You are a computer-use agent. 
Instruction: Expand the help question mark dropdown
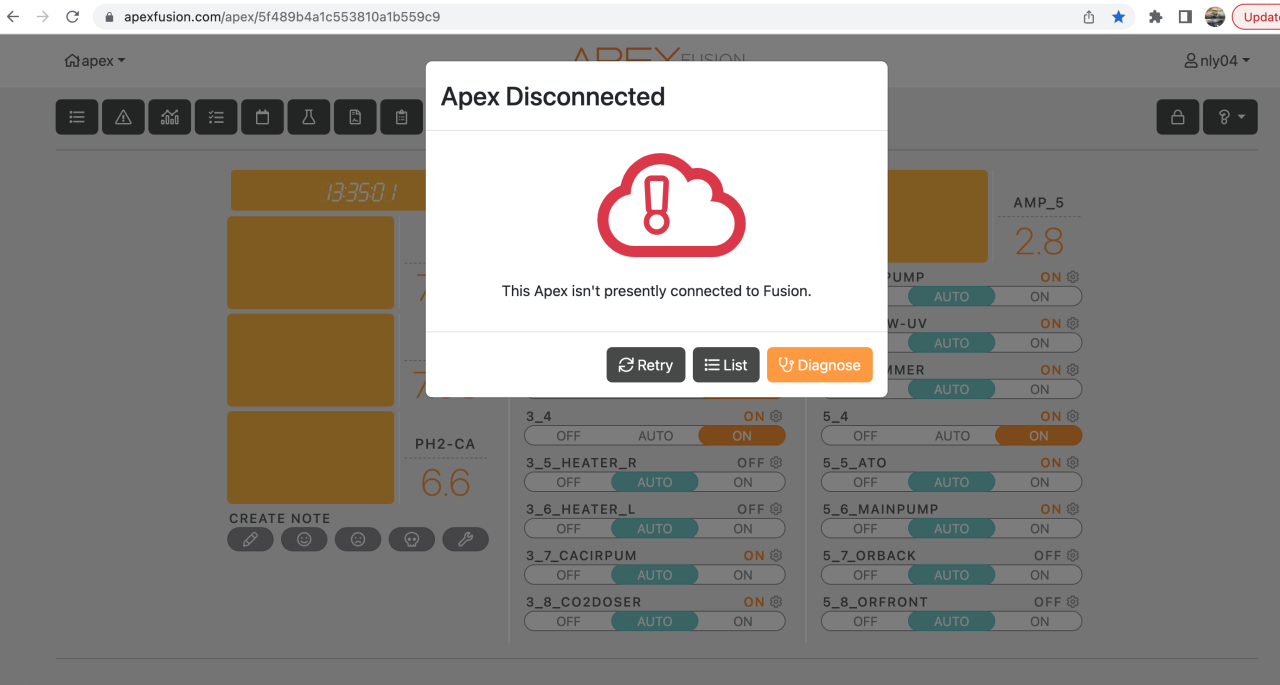click(x=1230, y=117)
